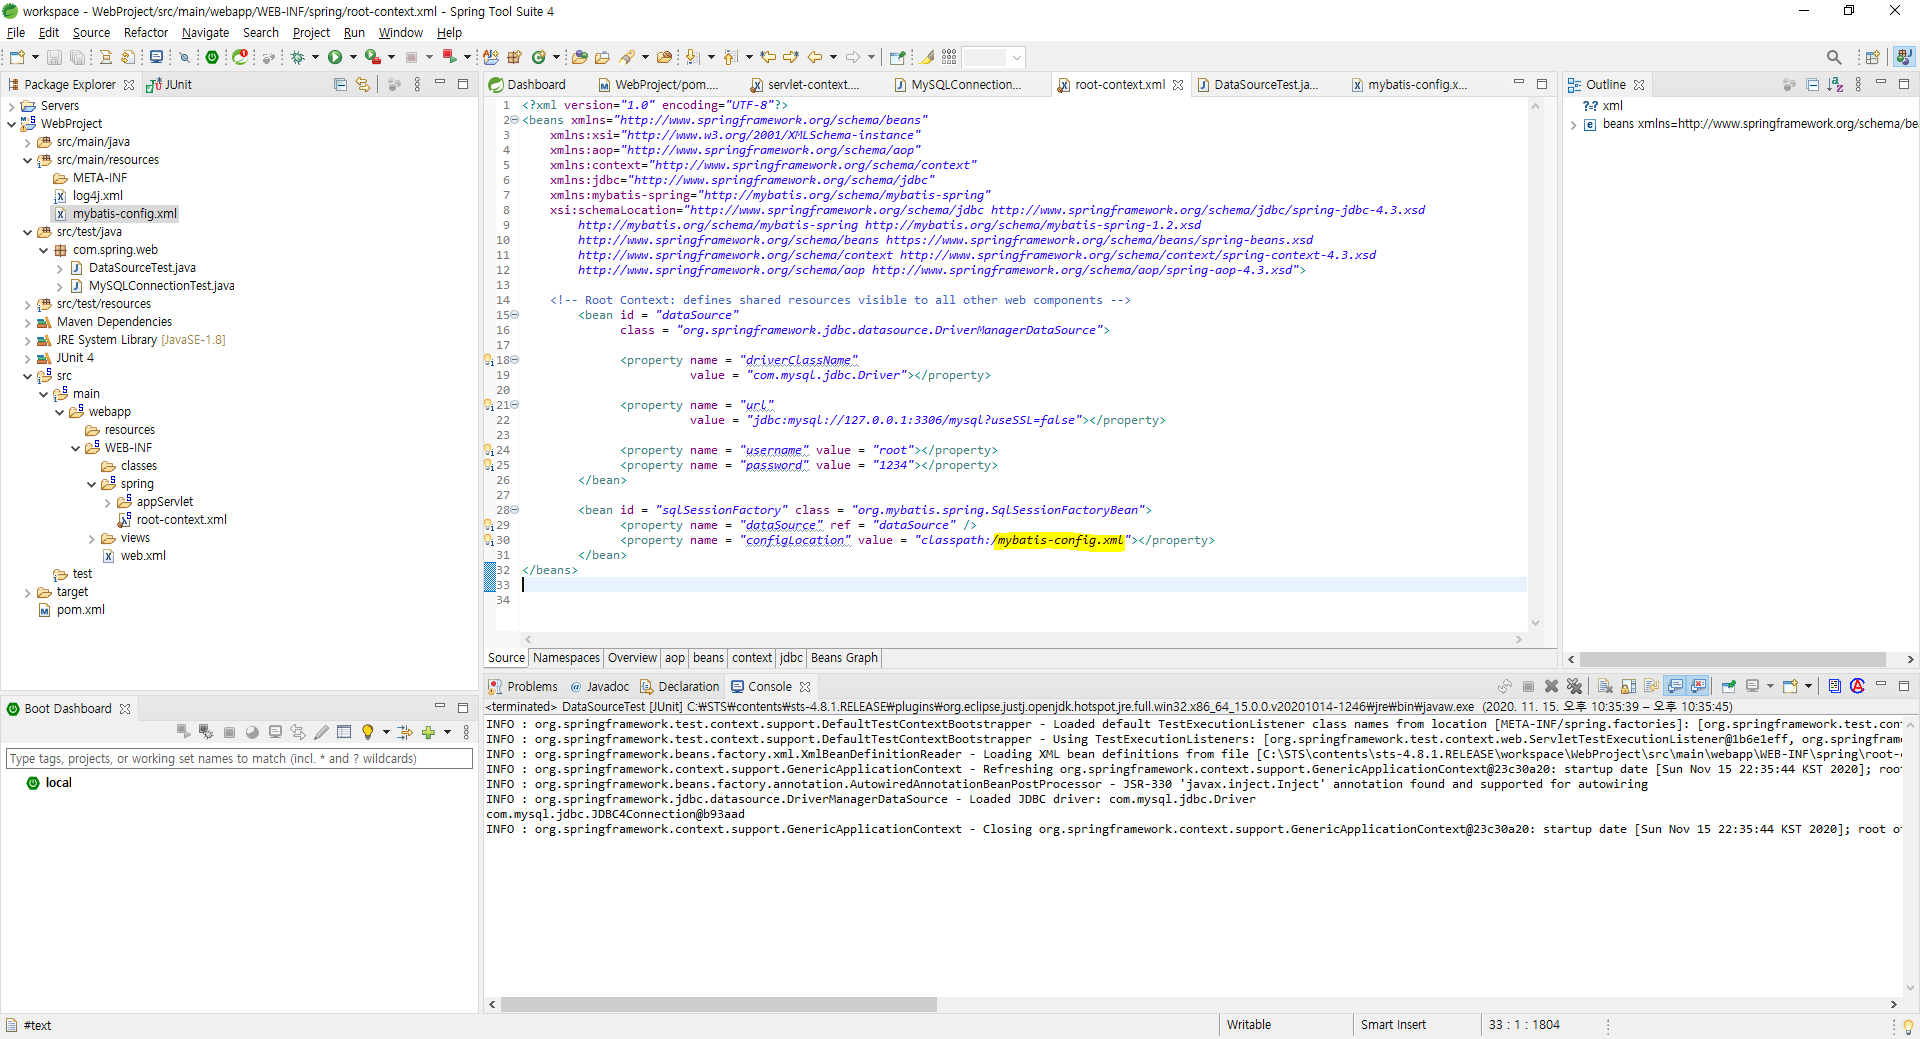Click Remove All Terminated Launches double-X icon

tap(1574, 686)
